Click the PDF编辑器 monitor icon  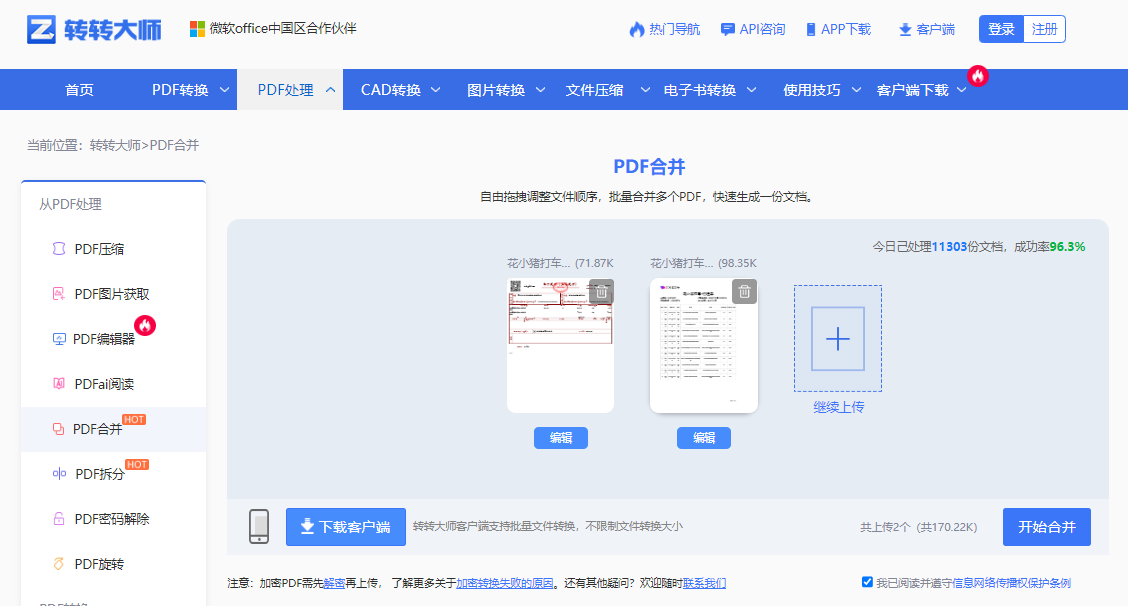(x=59, y=339)
